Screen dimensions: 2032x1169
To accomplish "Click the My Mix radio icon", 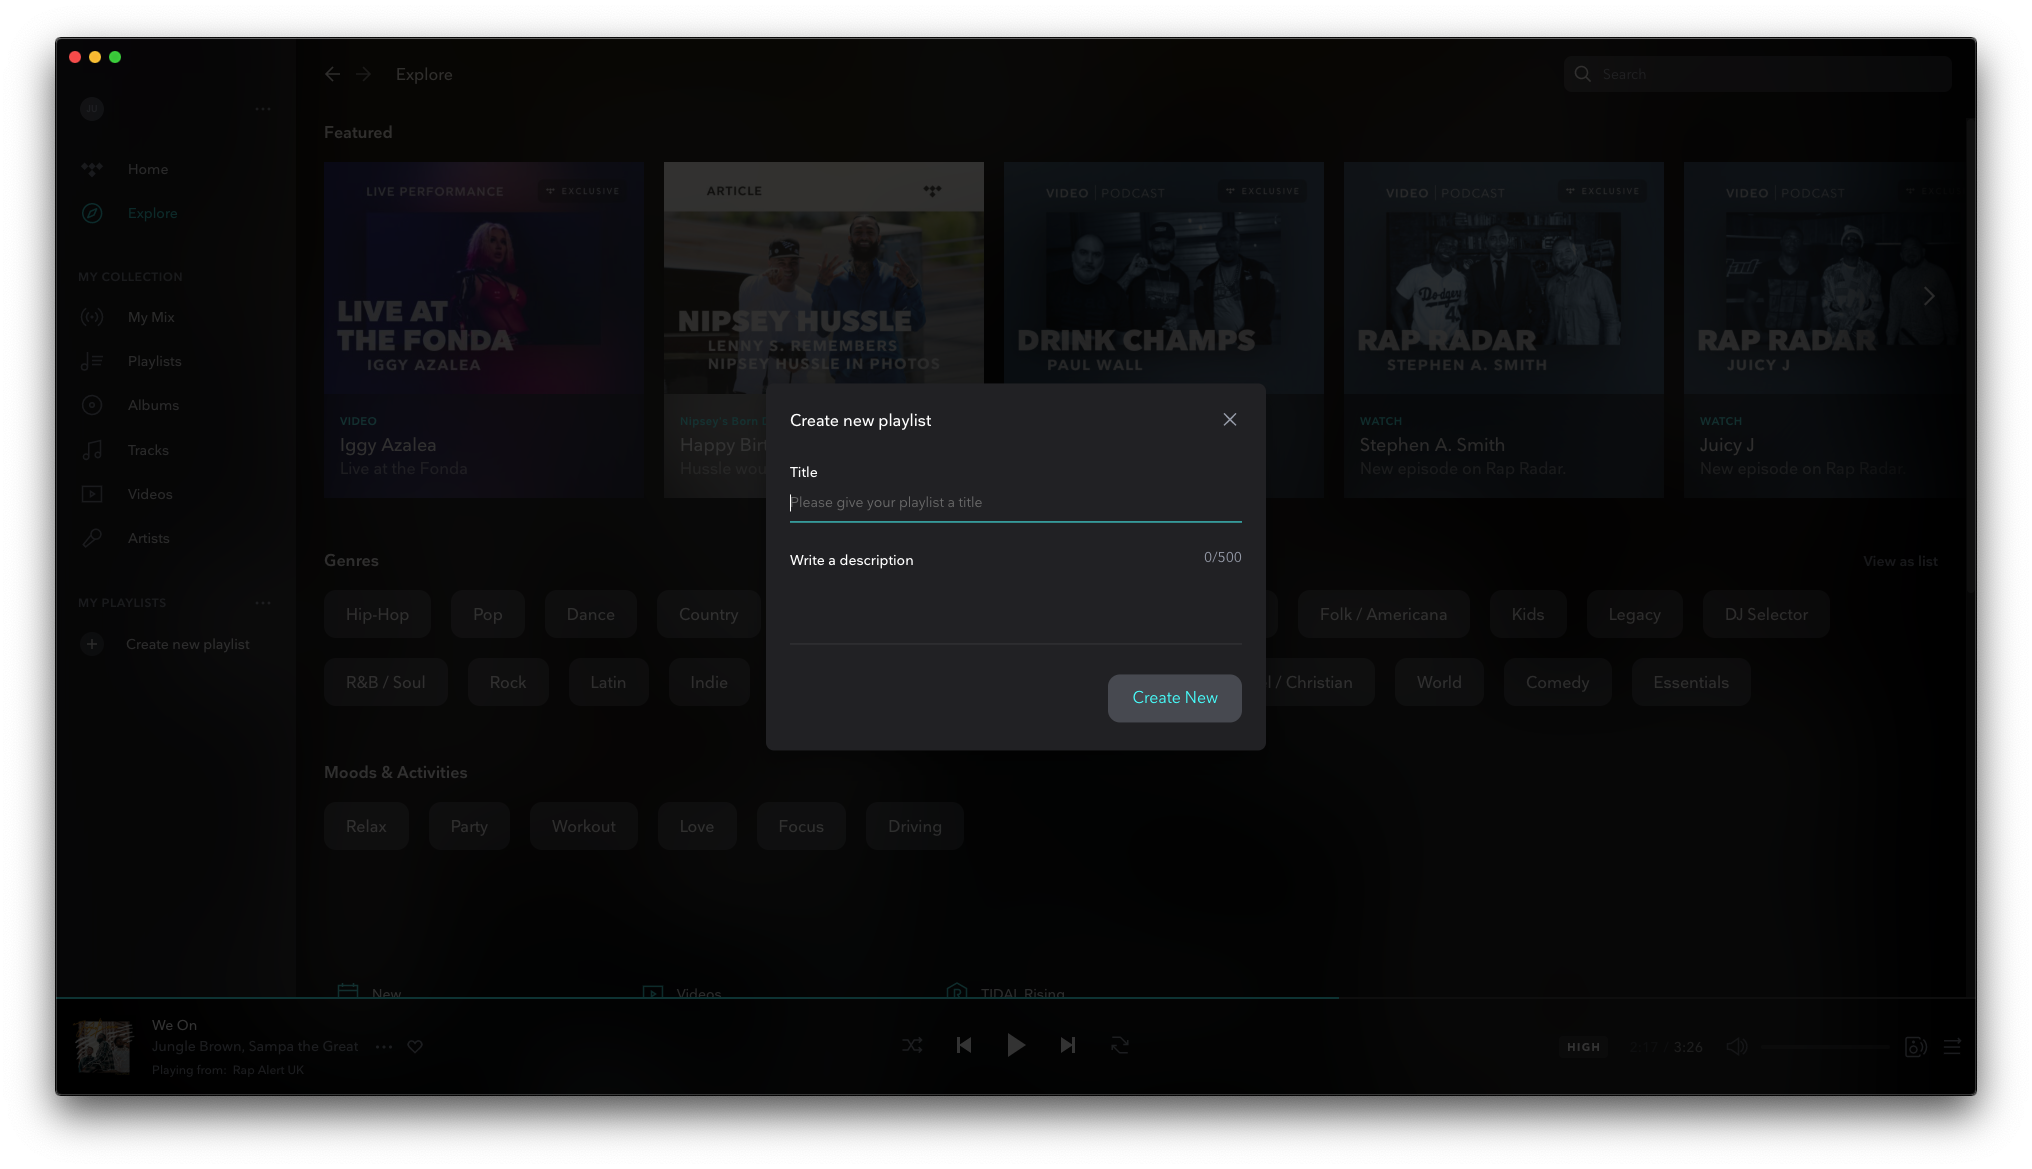I will pyautogui.click(x=92, y=318).
